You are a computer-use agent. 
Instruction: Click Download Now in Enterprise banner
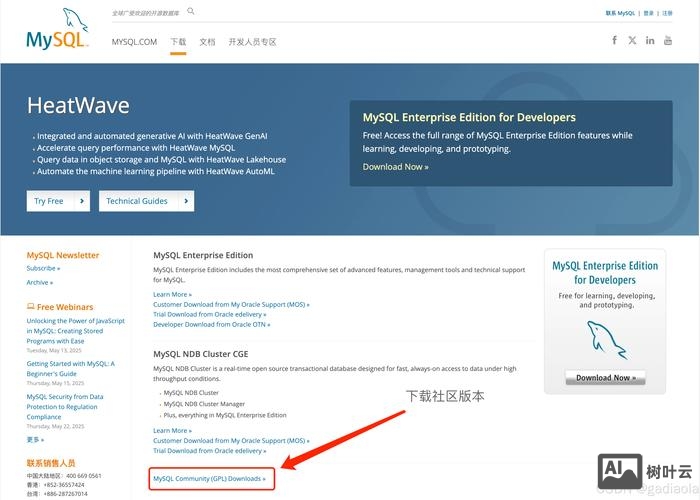[396, 167]
